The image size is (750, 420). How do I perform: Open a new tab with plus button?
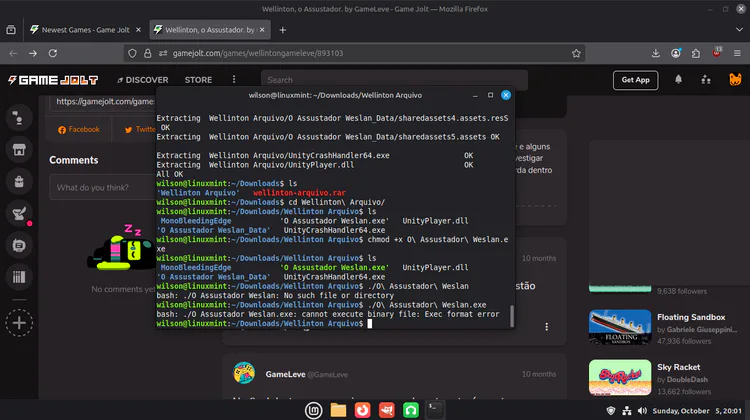283,30
